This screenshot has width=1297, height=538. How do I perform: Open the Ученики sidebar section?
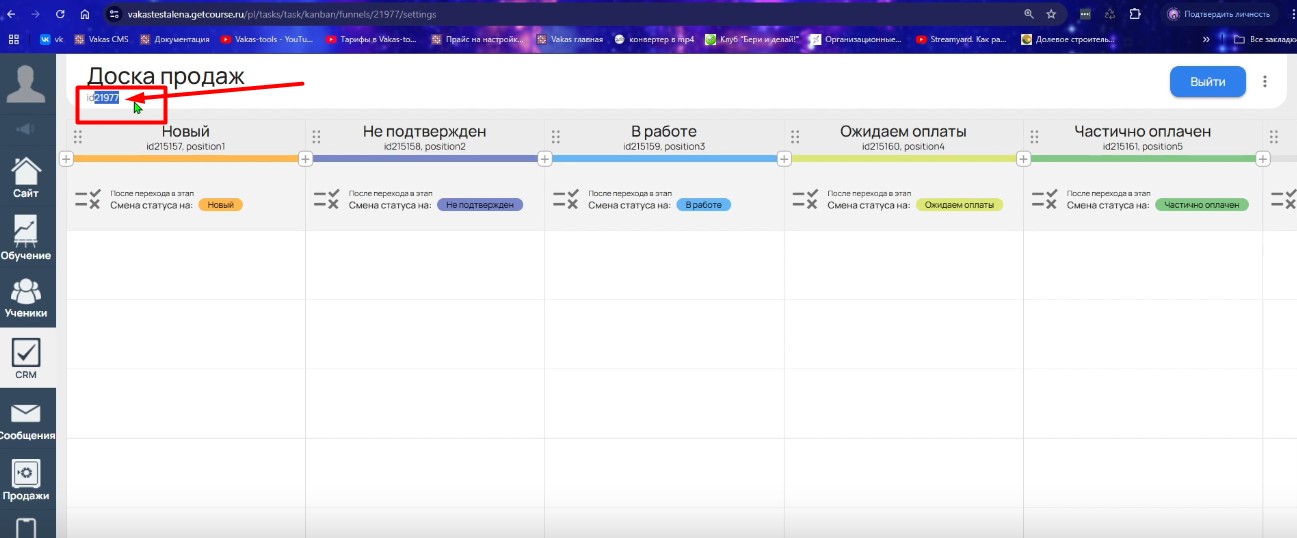pyautogui.click(x=26, y=298)
